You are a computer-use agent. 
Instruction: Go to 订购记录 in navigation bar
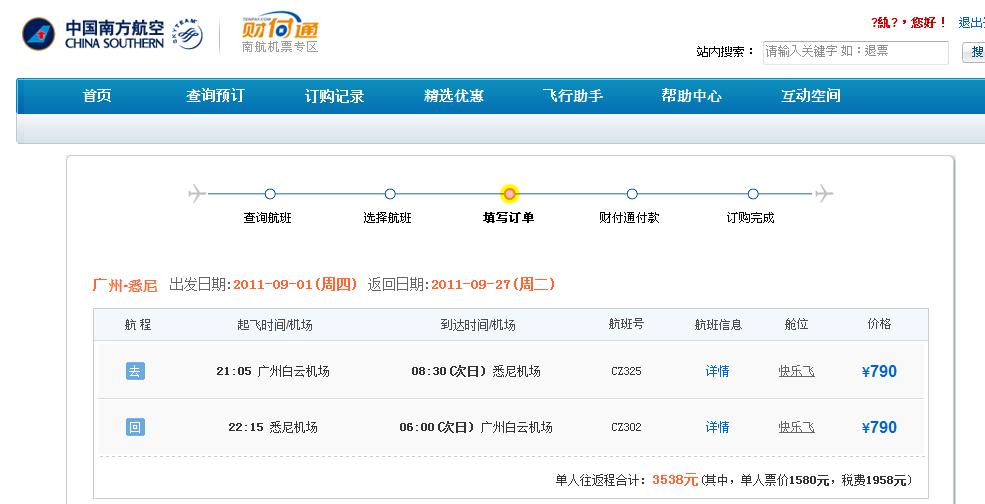pyautogui.click(x=334, y=96)
